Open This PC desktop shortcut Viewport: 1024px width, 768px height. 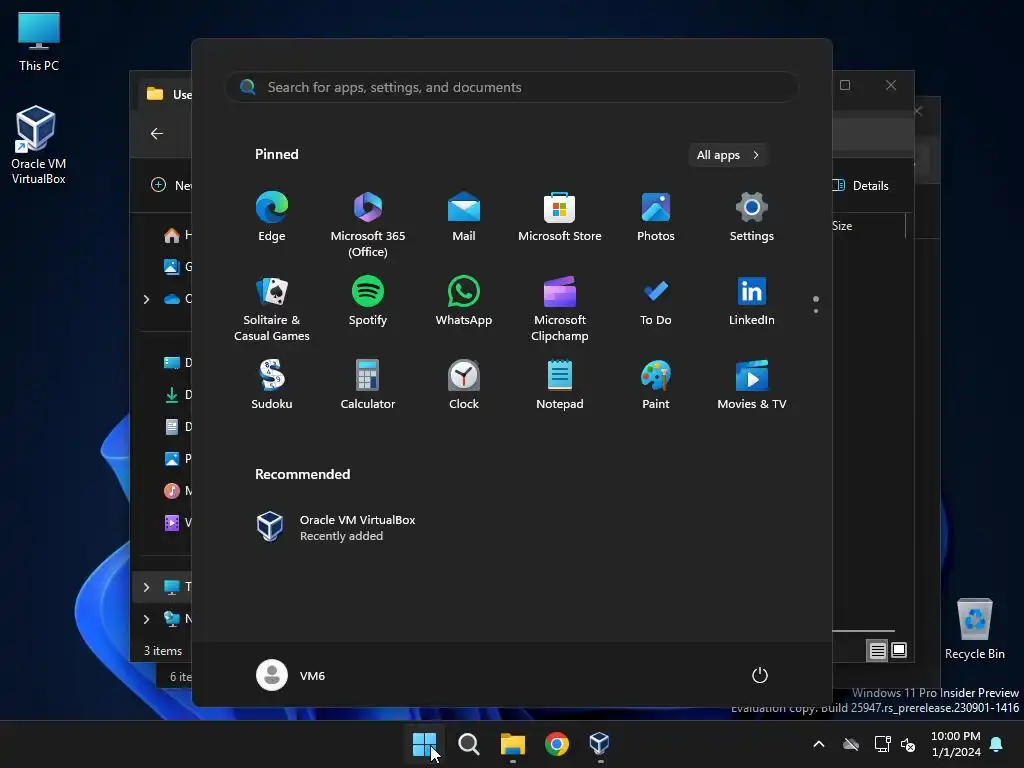tap(39, 41)
